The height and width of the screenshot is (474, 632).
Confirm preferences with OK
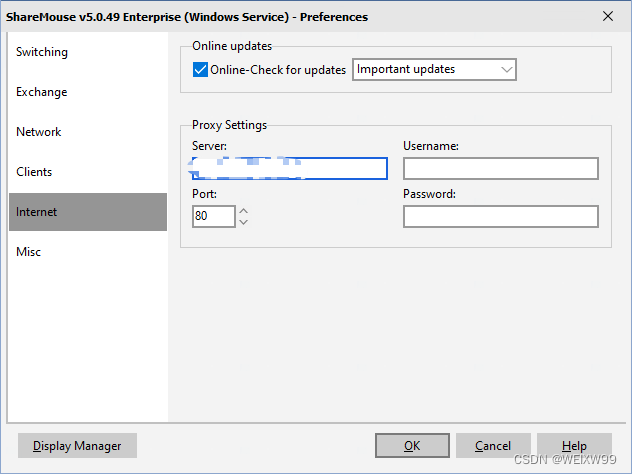pyautogui.click(x=412, y=446)
